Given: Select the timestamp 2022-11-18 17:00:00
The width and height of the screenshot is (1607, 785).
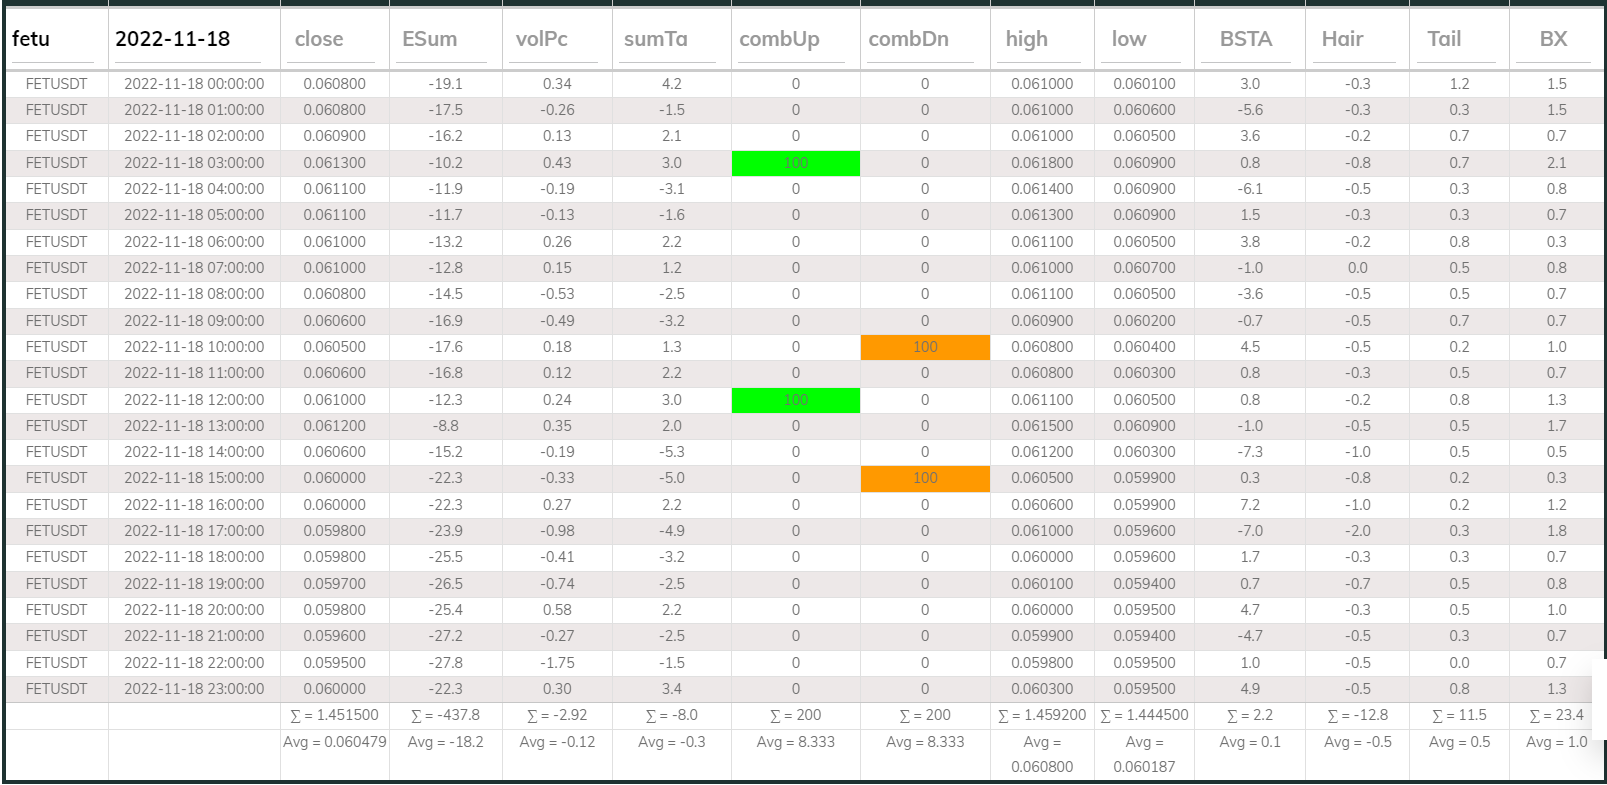Looking at the screenshot, I should [x=194, y=531].
